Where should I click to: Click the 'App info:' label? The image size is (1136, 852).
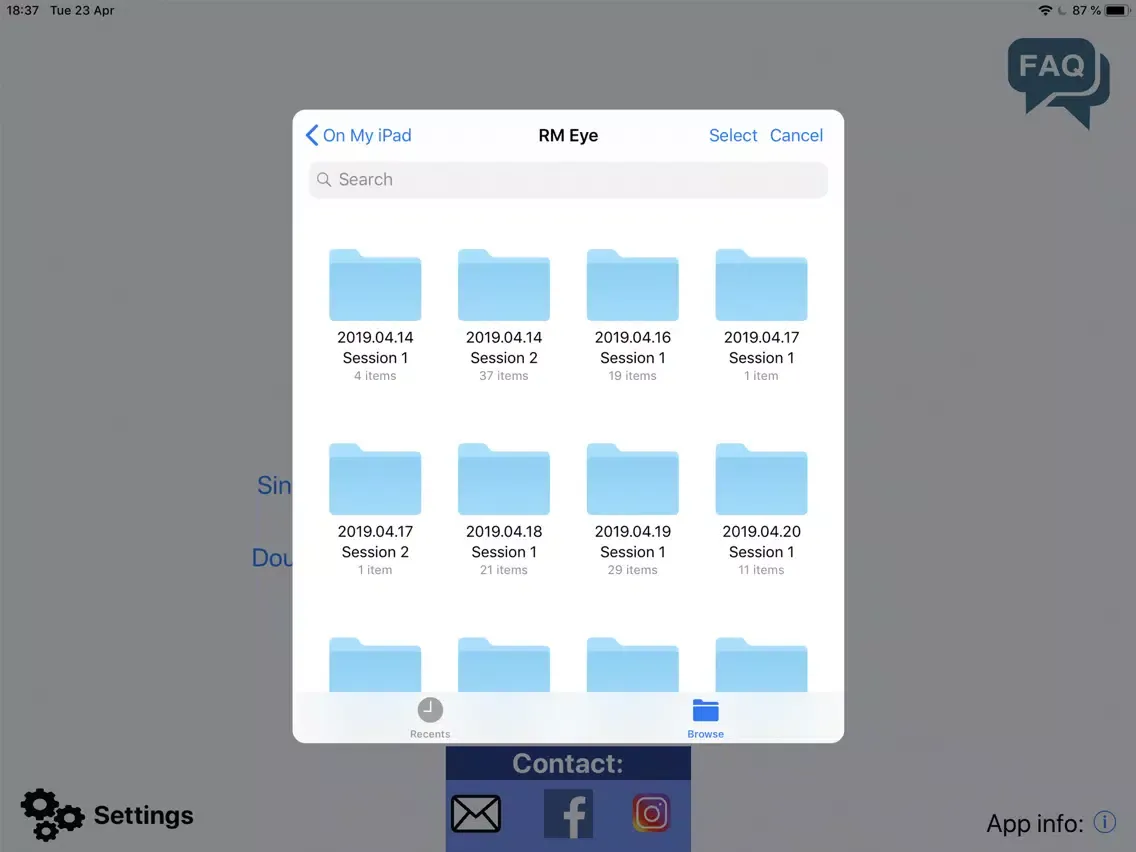1035,823
